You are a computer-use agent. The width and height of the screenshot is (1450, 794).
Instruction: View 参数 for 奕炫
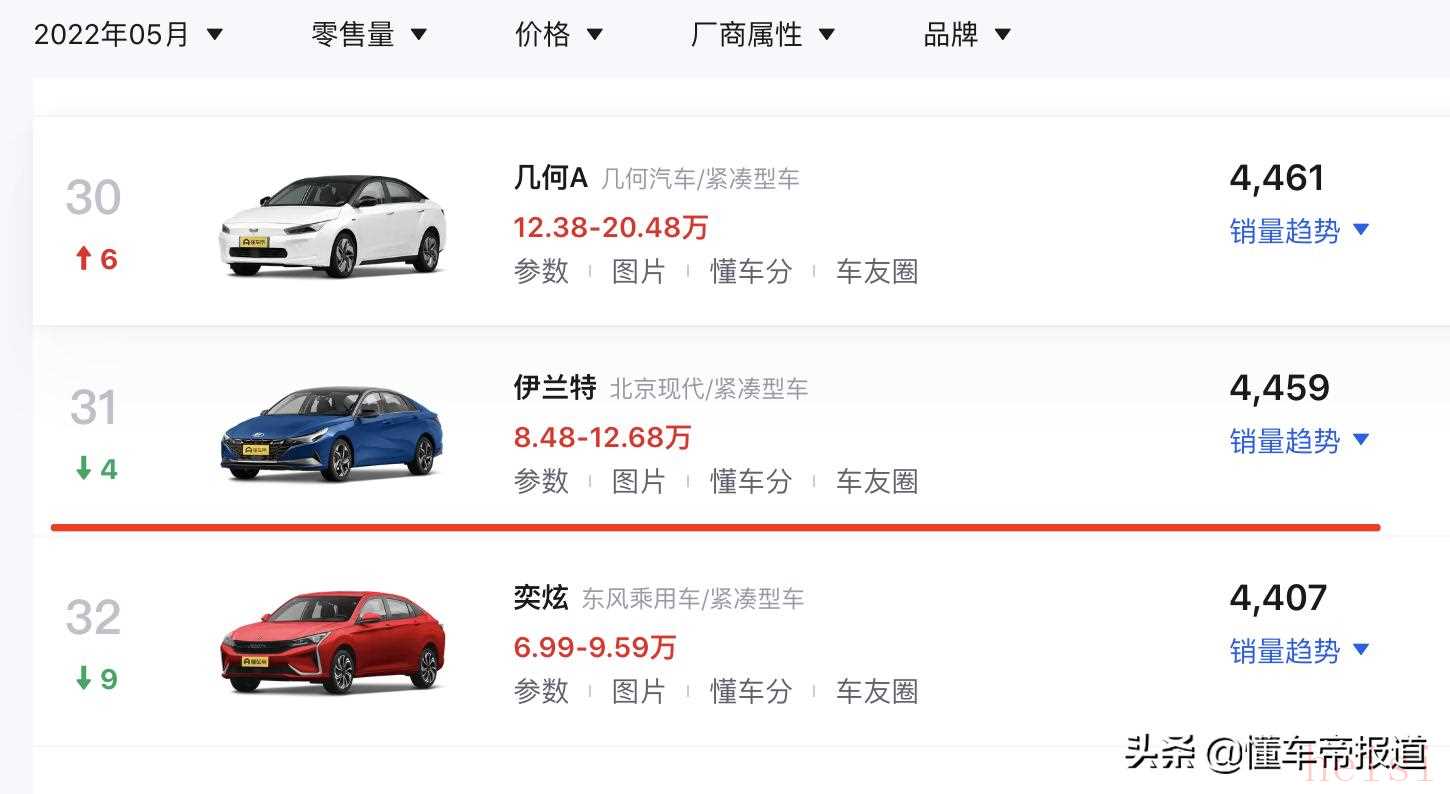541,691
